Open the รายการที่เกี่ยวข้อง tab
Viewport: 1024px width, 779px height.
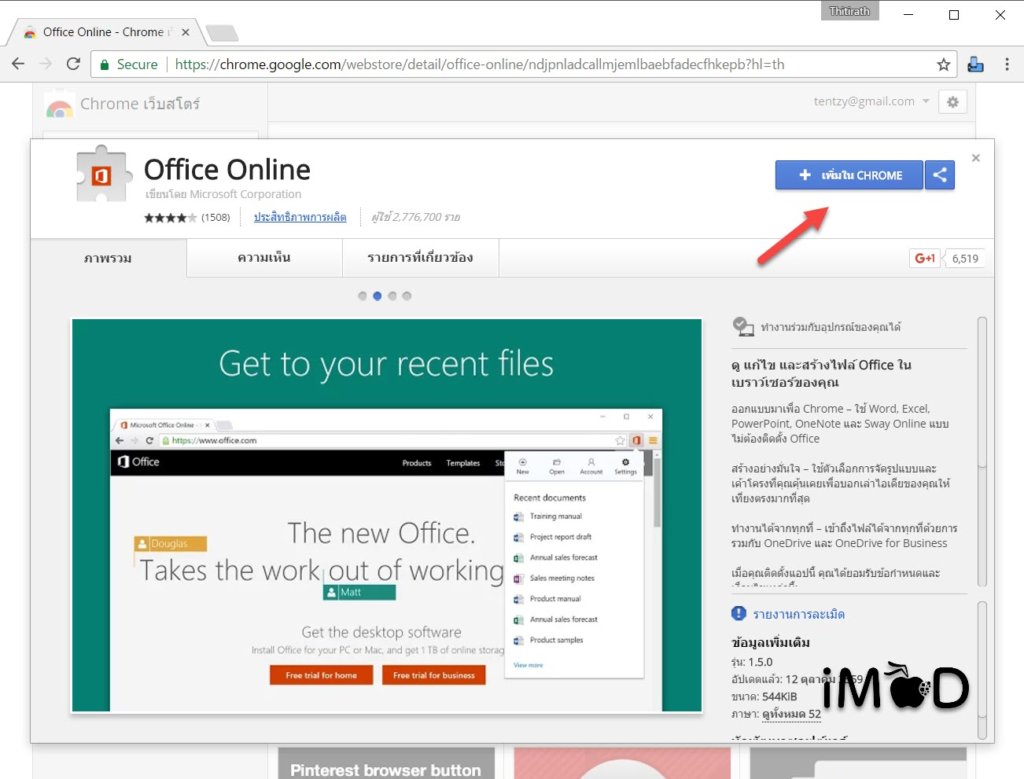pyautogui.click(x=420, y=258)
